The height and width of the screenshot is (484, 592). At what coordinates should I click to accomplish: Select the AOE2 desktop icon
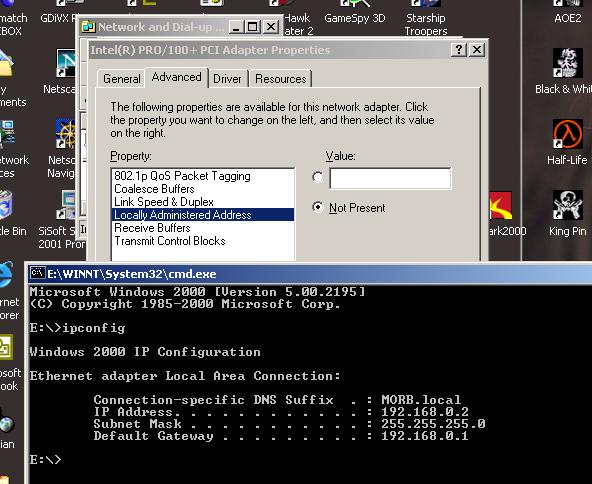pos(567,11)
